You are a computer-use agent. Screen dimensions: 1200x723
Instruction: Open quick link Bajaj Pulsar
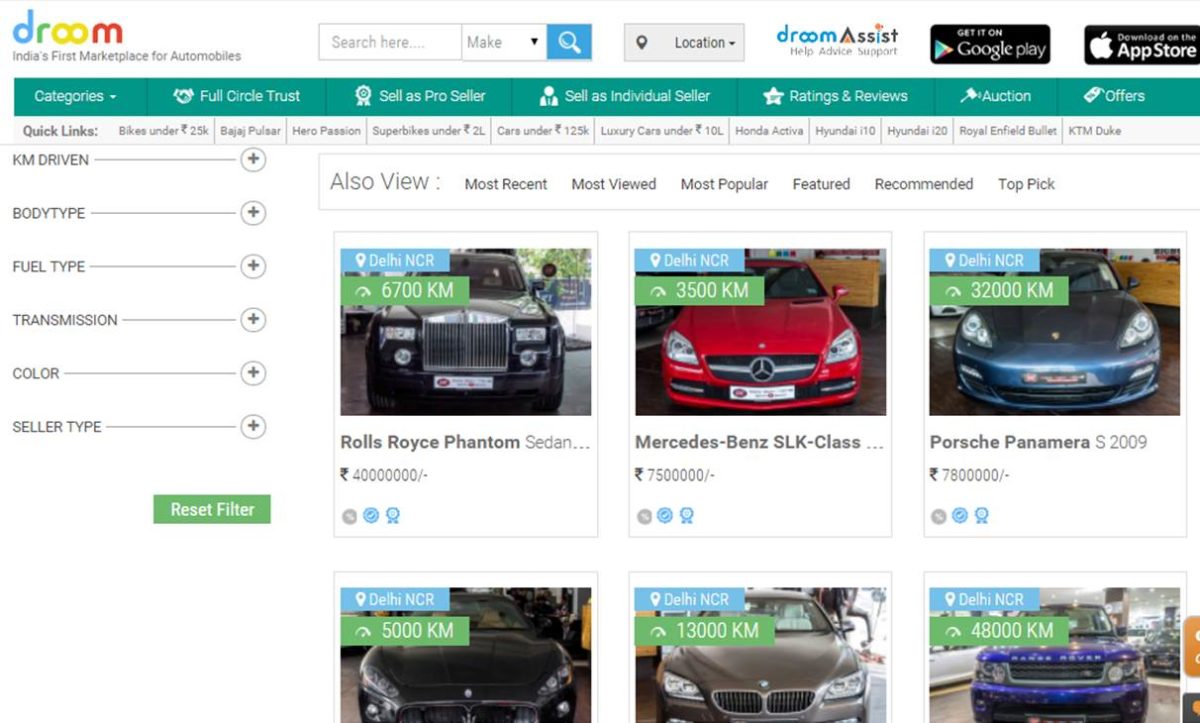(250, 131)
